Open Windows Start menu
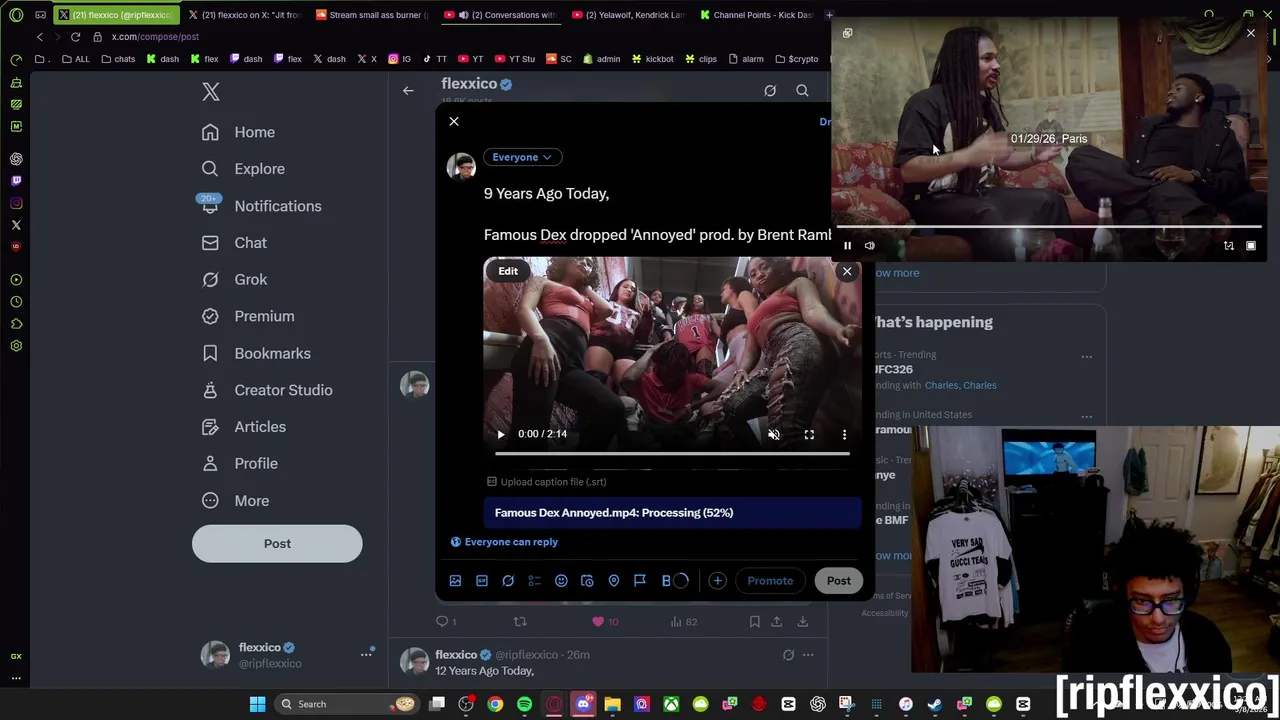This screenshot has height=720, width=1280. pos(257,705)
